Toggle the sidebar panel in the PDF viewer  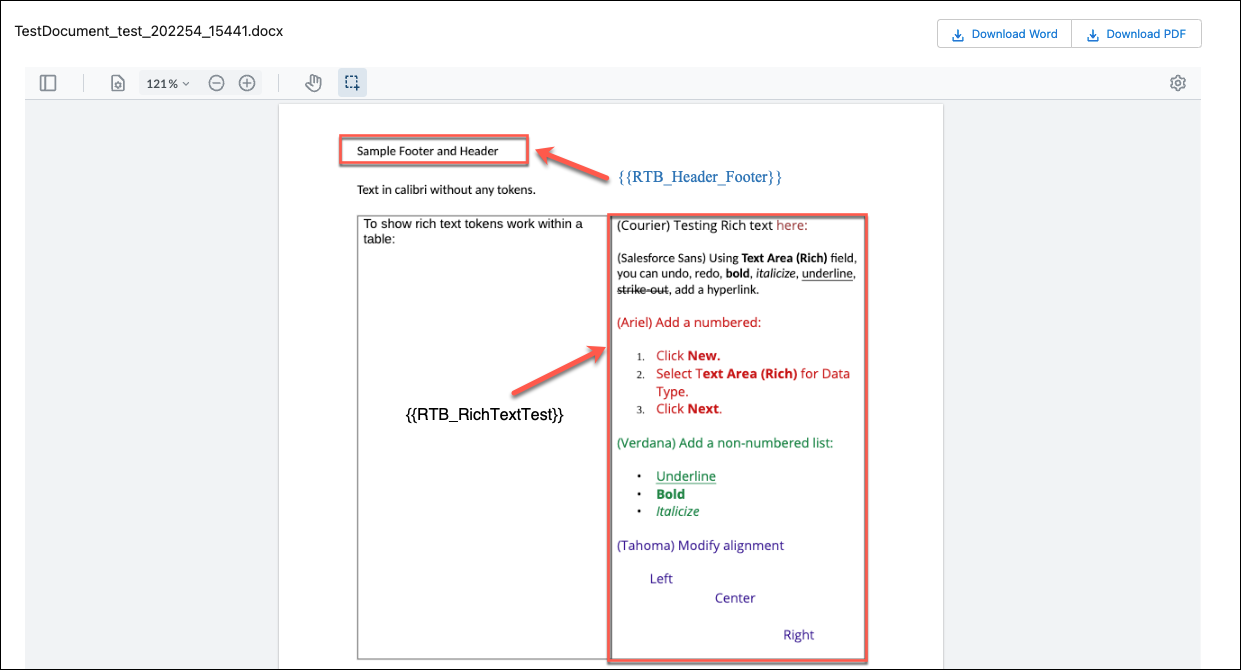click(x=48, y=83)
